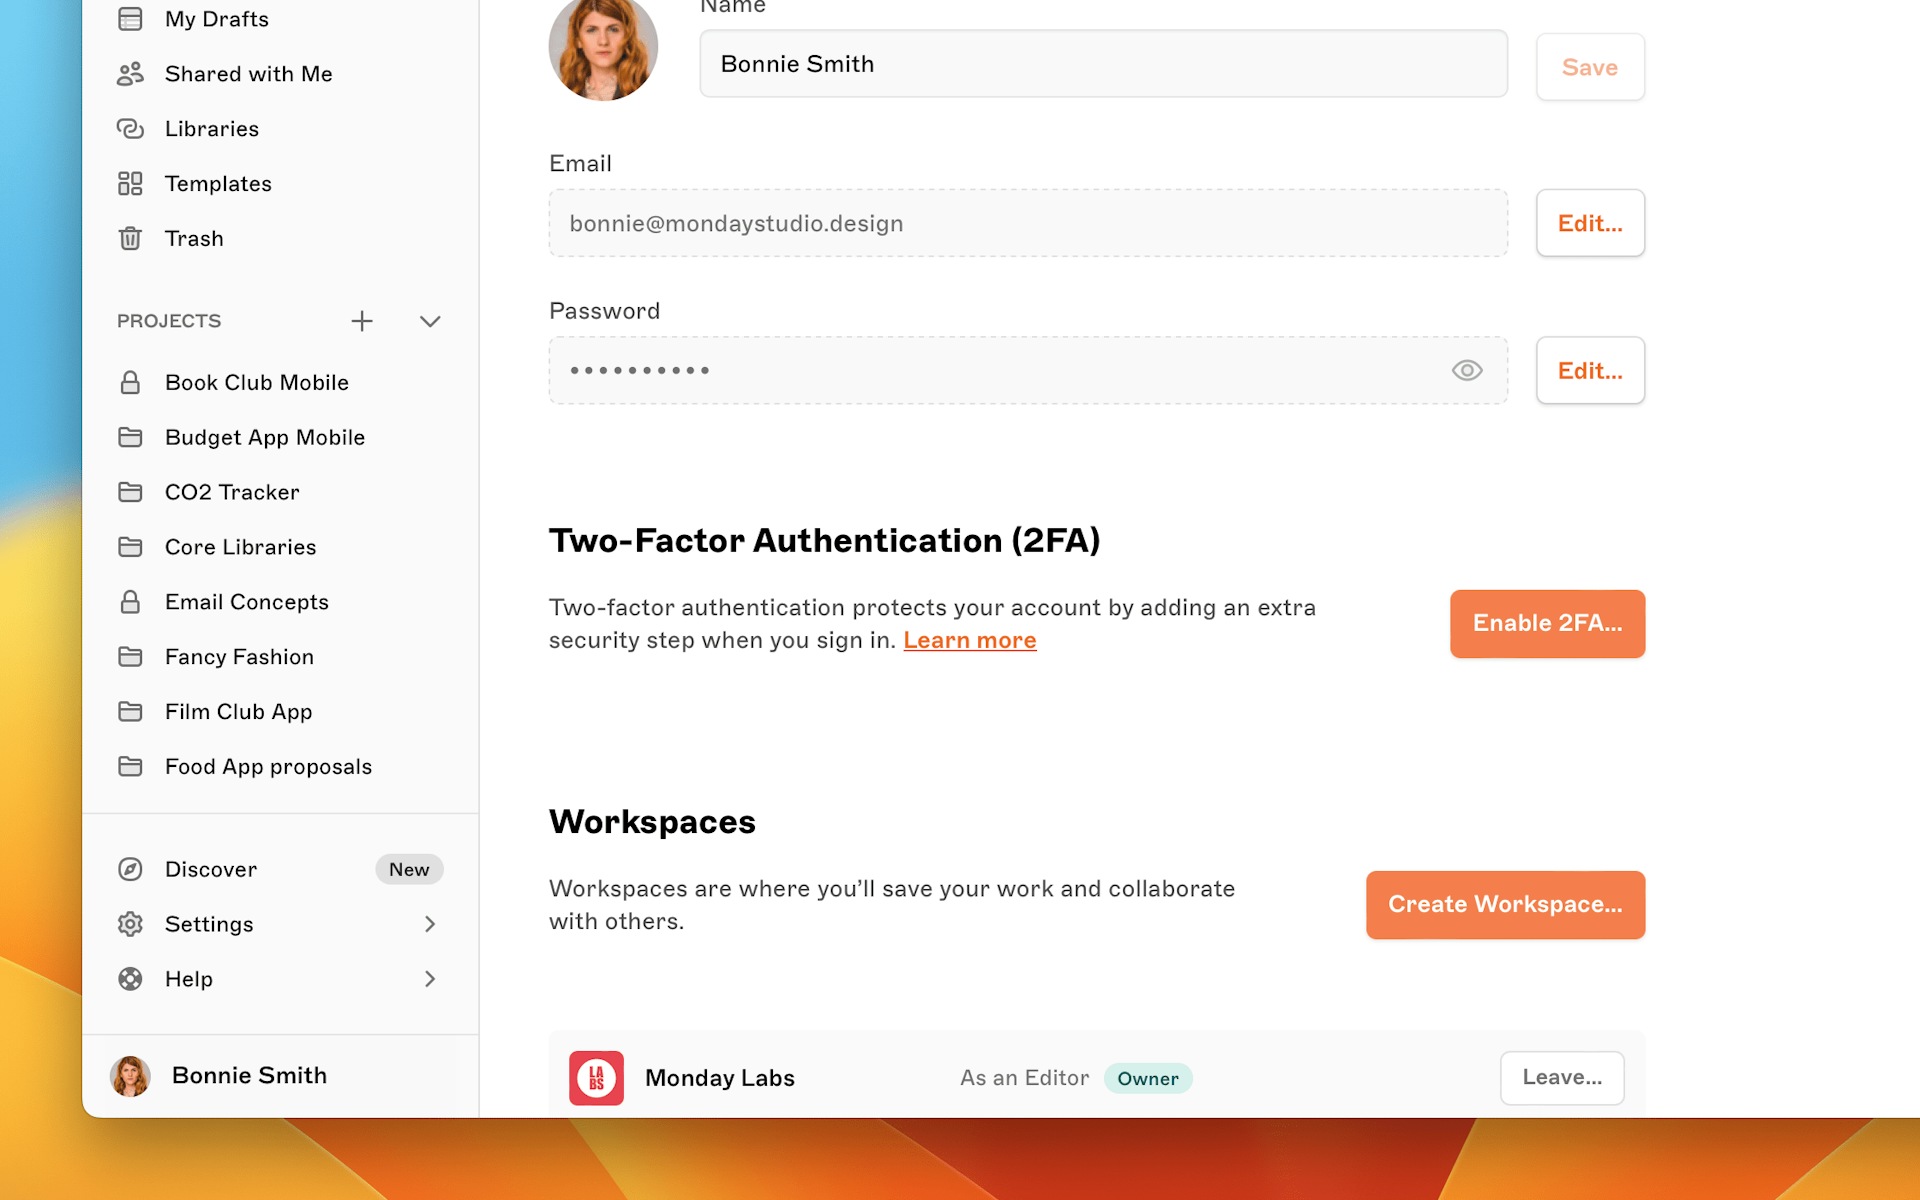Select the Libraries icon in sidebar
Viewport: 1920px width, 1200px height.
130,128
